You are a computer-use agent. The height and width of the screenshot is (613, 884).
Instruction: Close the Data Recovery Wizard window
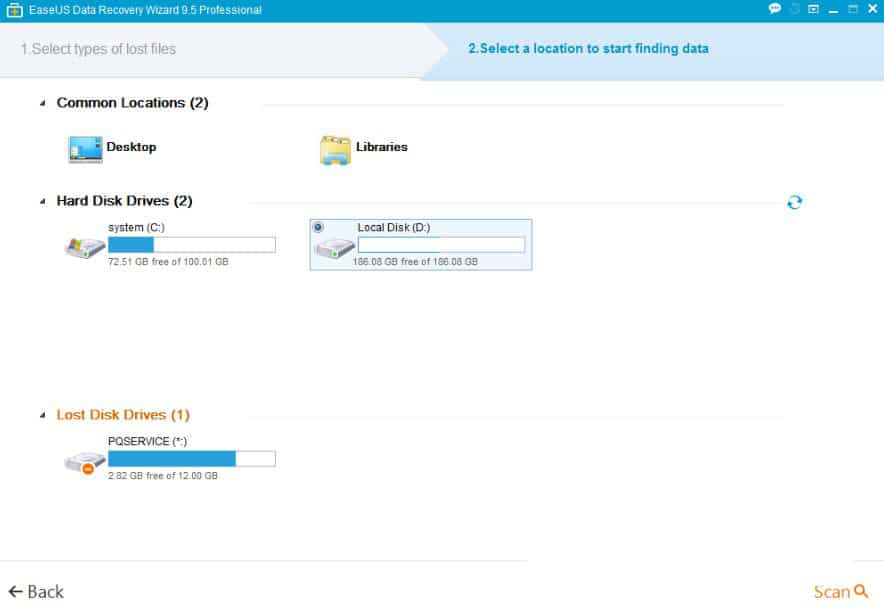[x=872, y=8]
